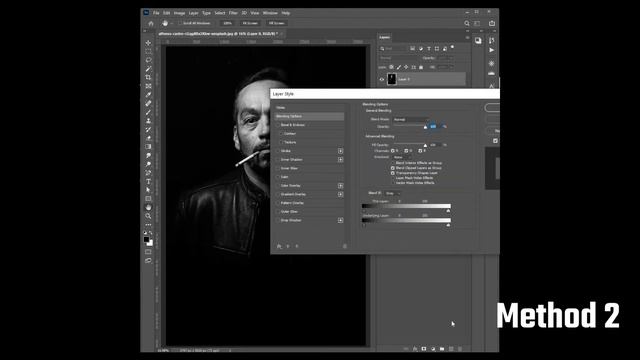The height and width of the screenshot is (360, 640).
Task: Toggle Scroll All Windows checkbox
Action: pos(180,23)
